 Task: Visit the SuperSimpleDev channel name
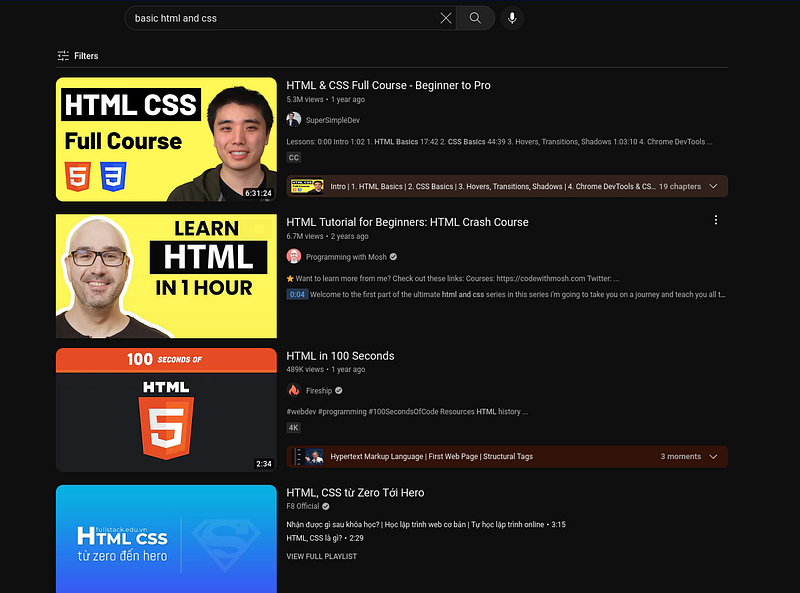333,120
